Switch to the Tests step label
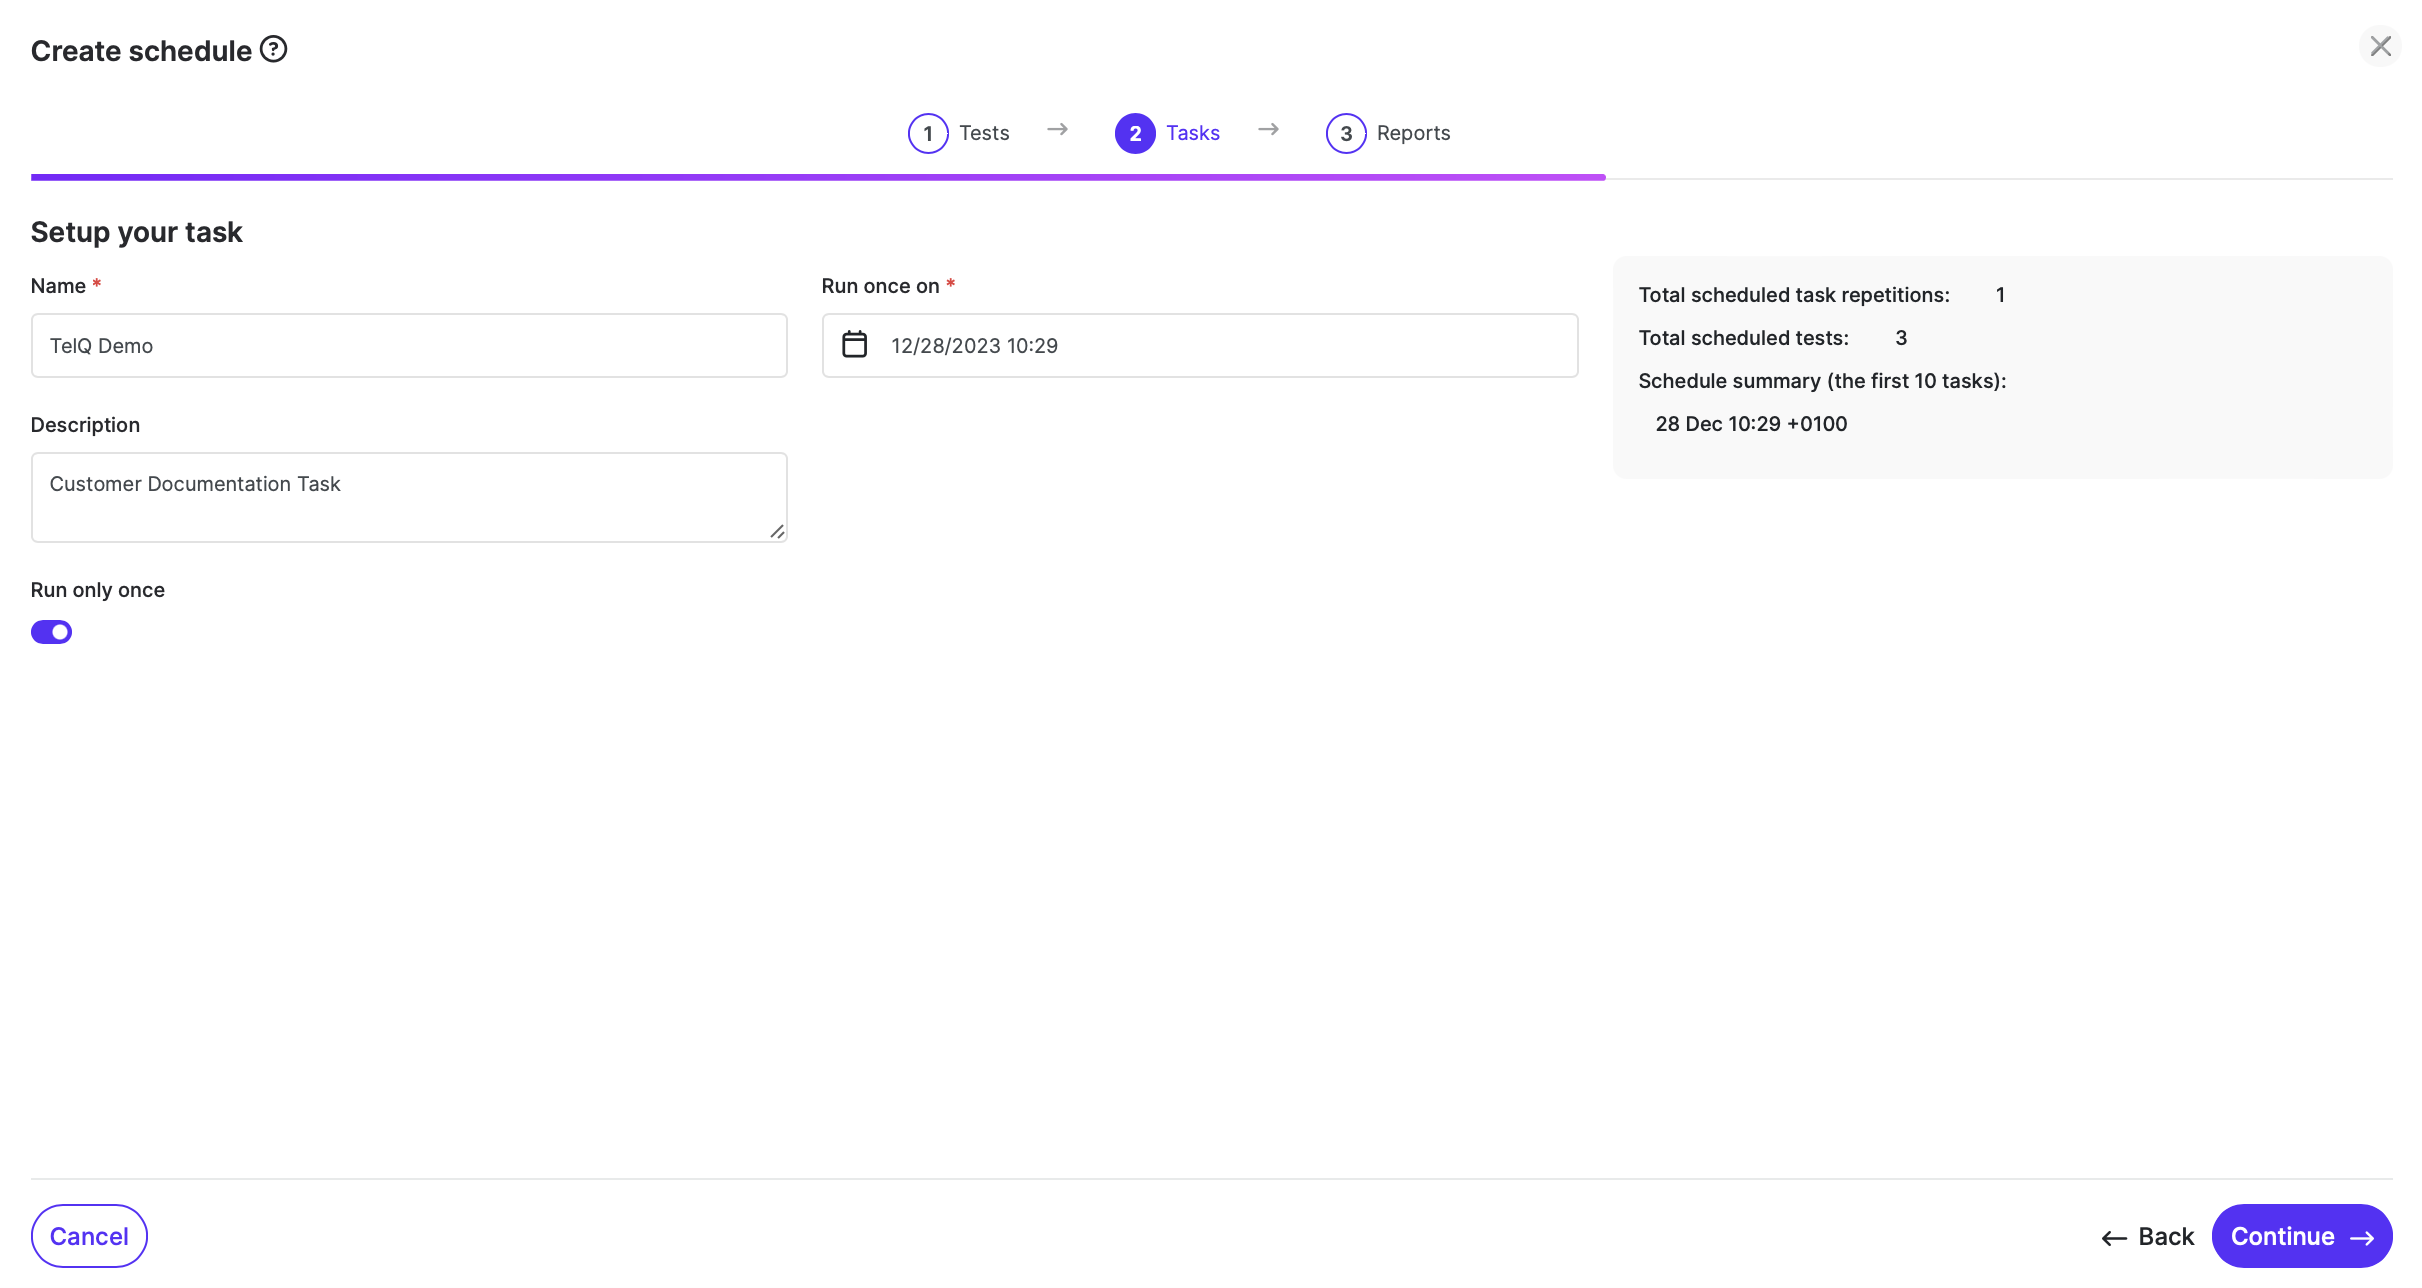The height and width of the screenshot is (1288, 2422). pos(984,133)
